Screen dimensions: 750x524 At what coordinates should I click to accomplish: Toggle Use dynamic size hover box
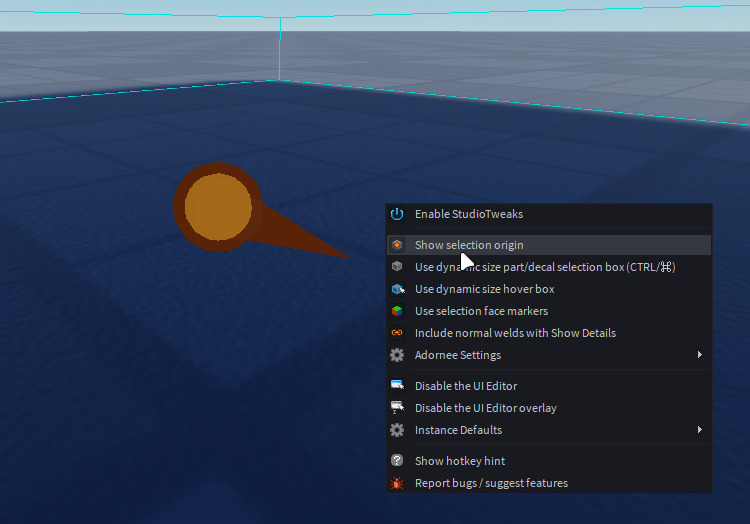tap(549, 289)
